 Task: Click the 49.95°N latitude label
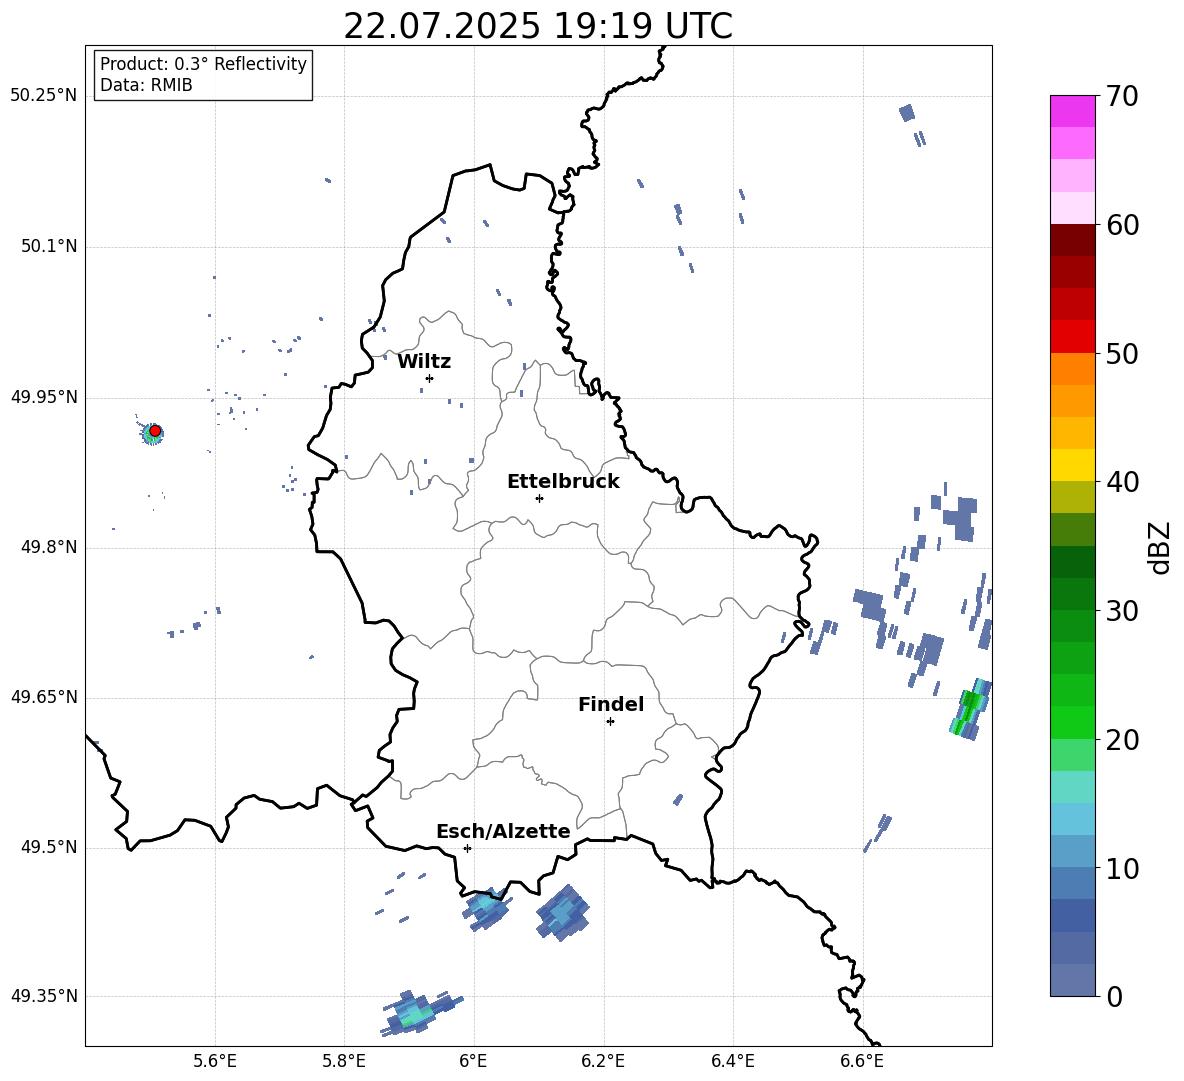[44, 397]
